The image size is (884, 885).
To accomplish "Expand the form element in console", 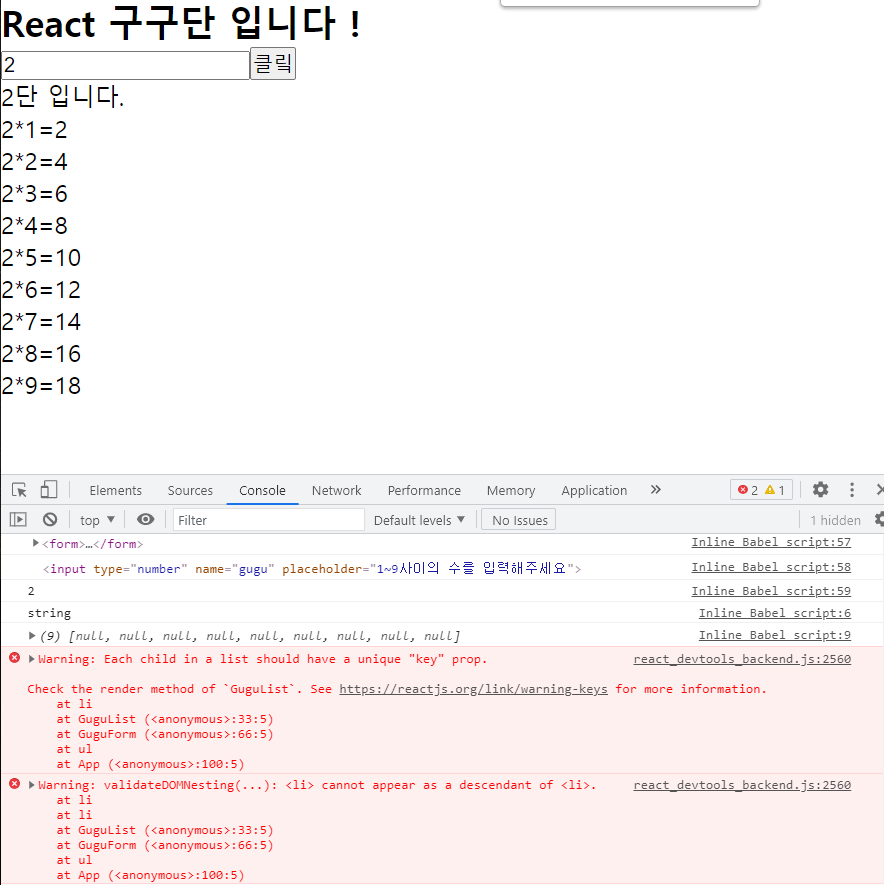I will (36, 543).
